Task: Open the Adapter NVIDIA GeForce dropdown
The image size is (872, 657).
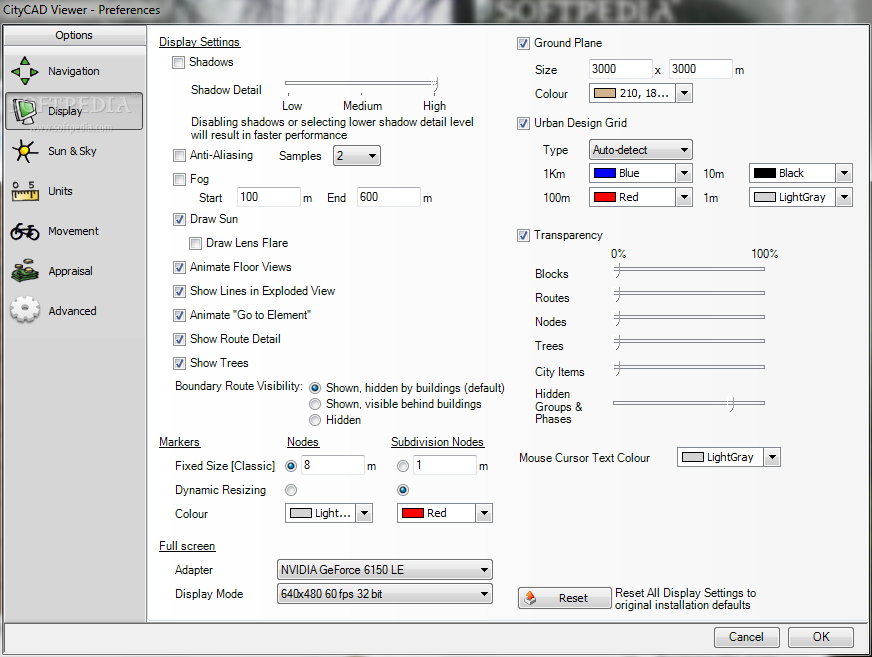Action: (x=385, y=570)
